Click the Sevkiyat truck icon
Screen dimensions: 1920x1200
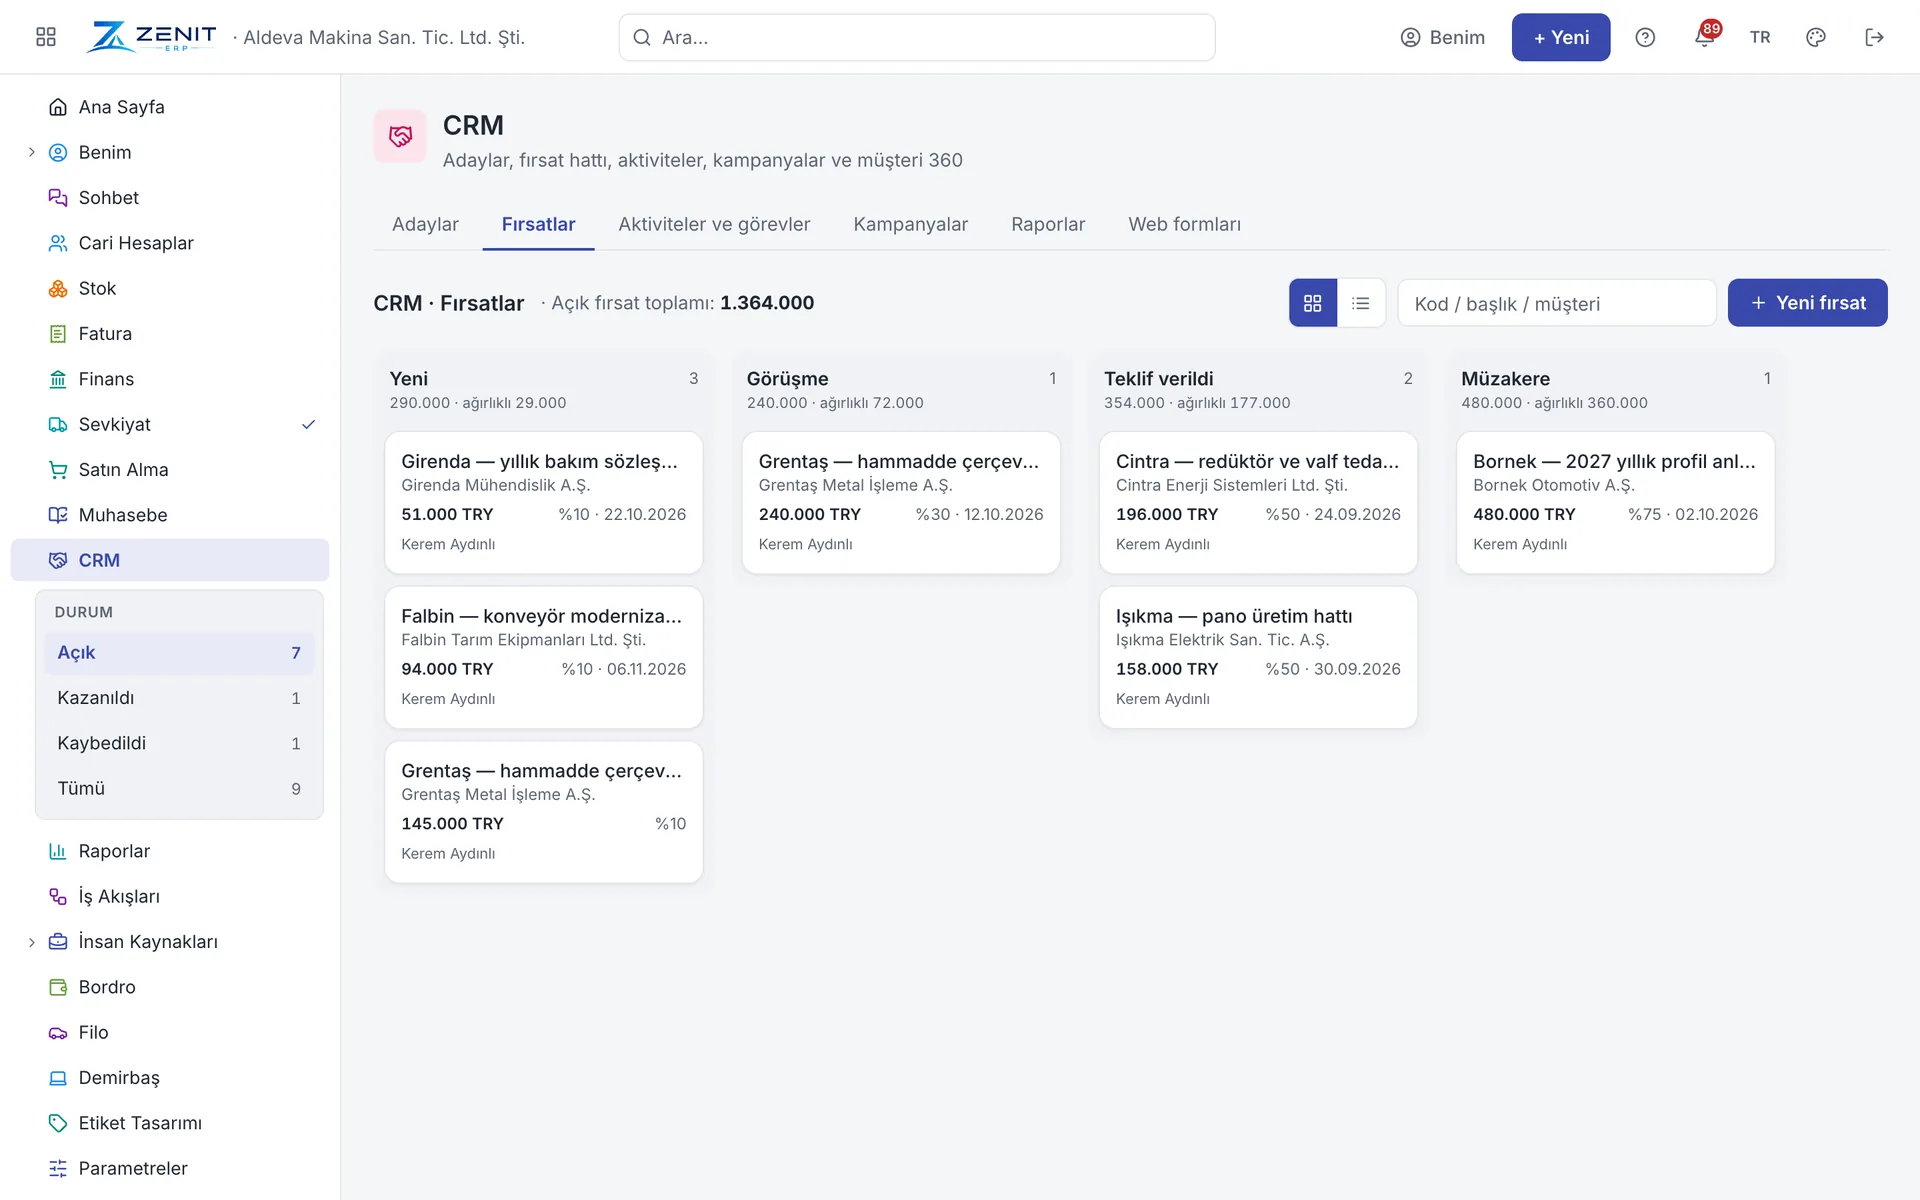coord(58,425)
